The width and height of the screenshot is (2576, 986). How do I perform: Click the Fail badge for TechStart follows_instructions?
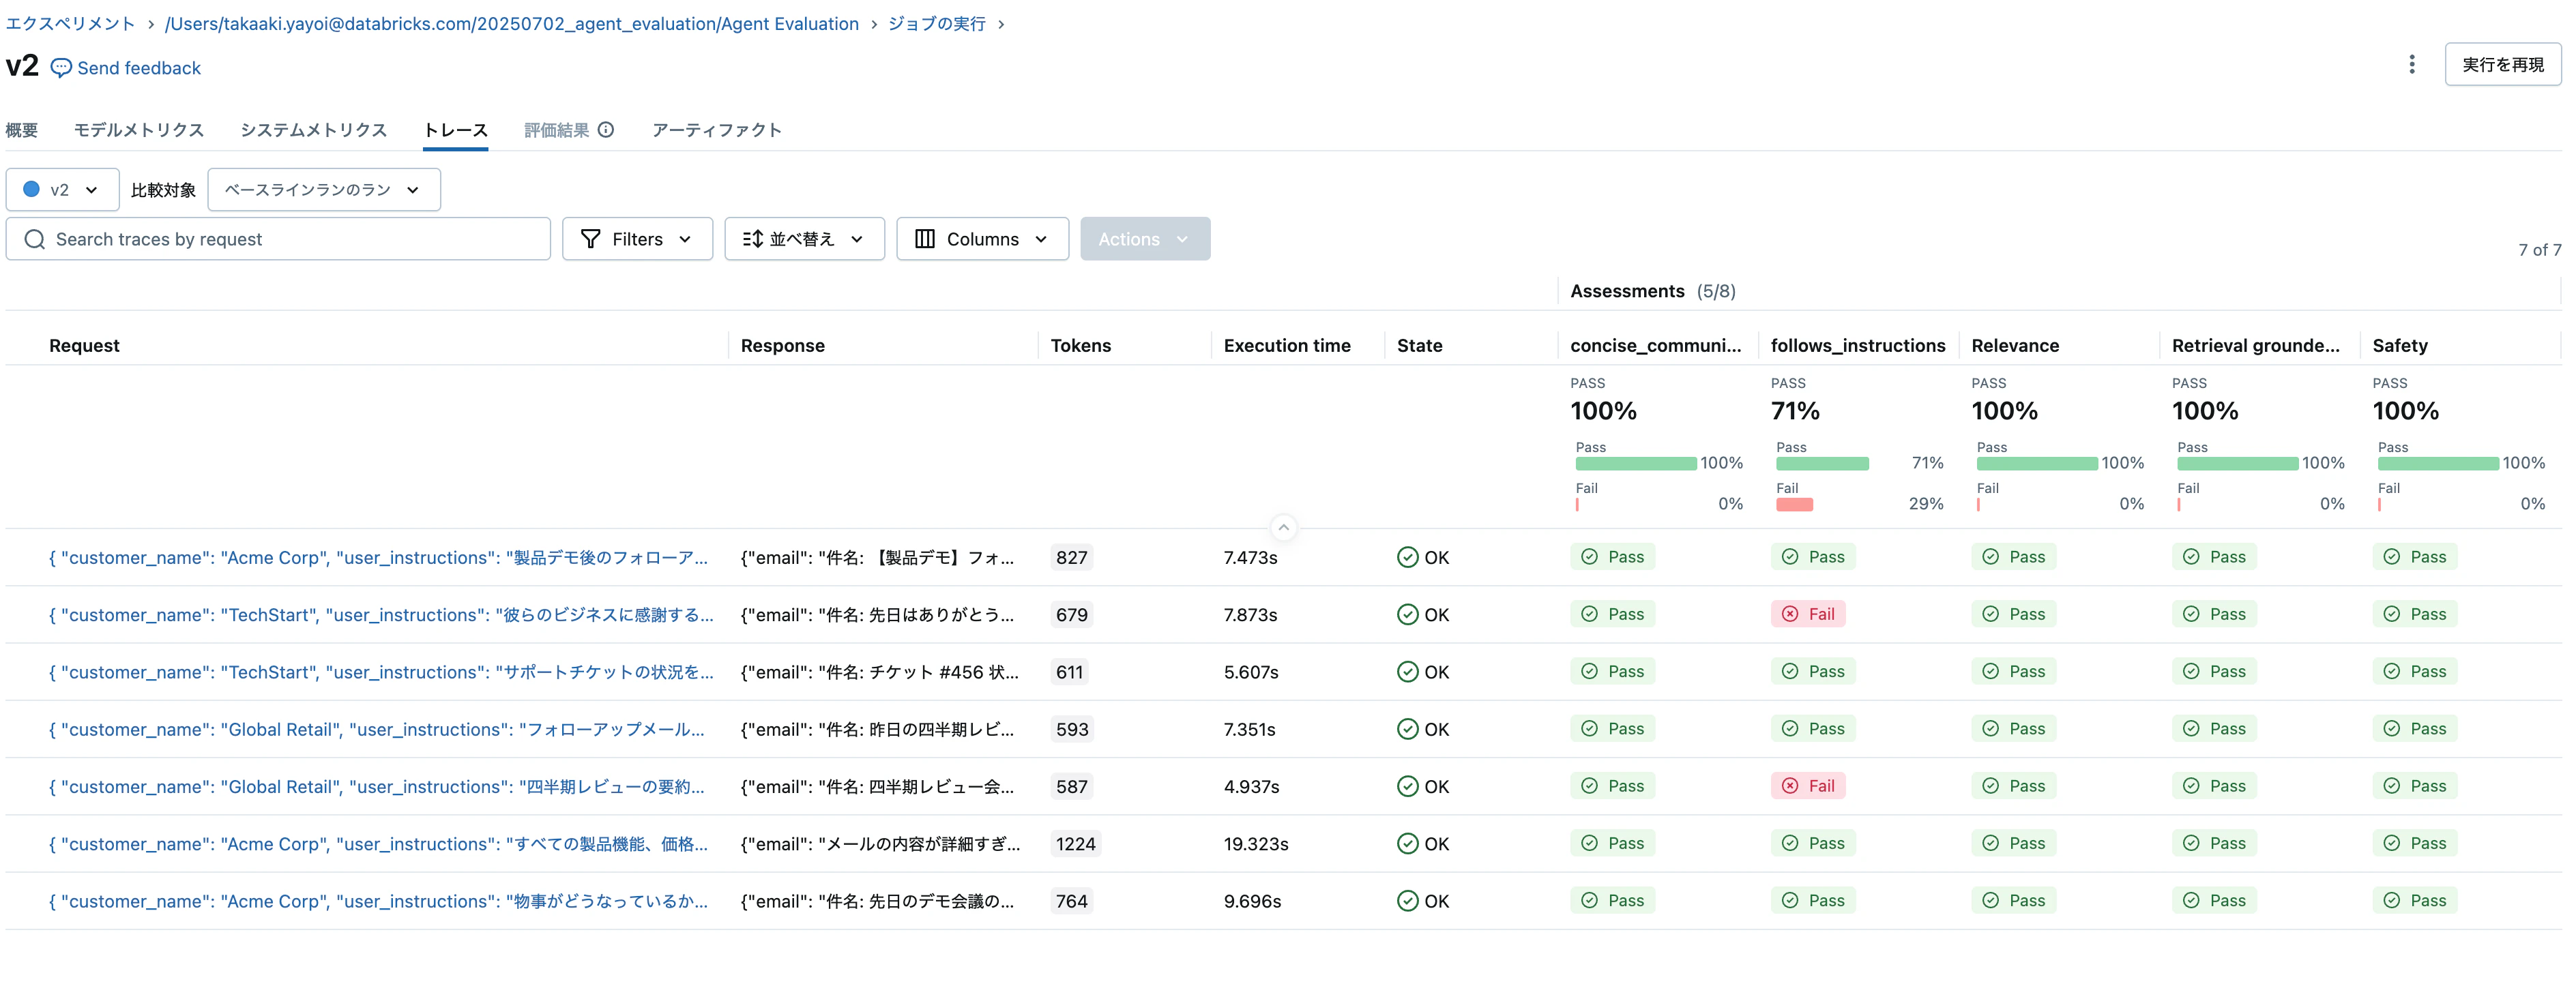click(x=1809, y=614)
